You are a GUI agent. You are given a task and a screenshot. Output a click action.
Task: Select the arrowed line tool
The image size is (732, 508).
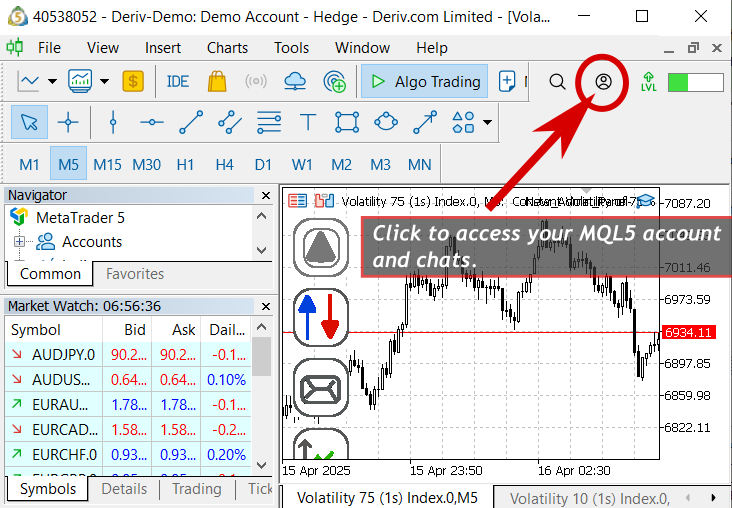tap(425, 122)
